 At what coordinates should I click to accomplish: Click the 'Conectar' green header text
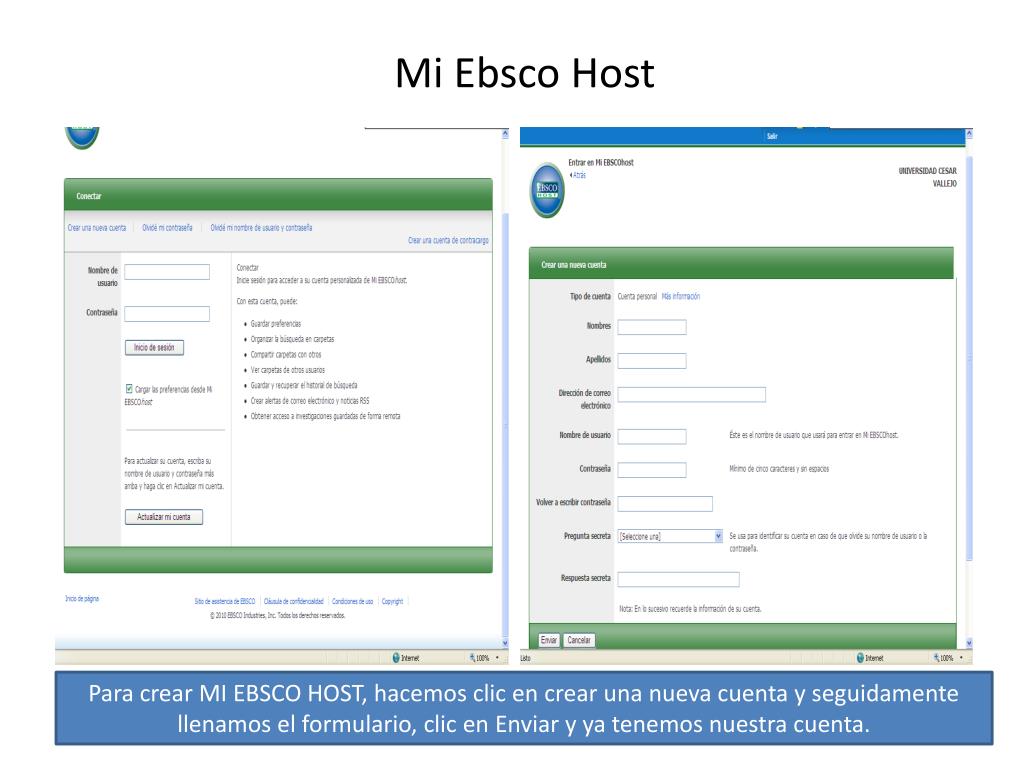[x=89, y=196]
